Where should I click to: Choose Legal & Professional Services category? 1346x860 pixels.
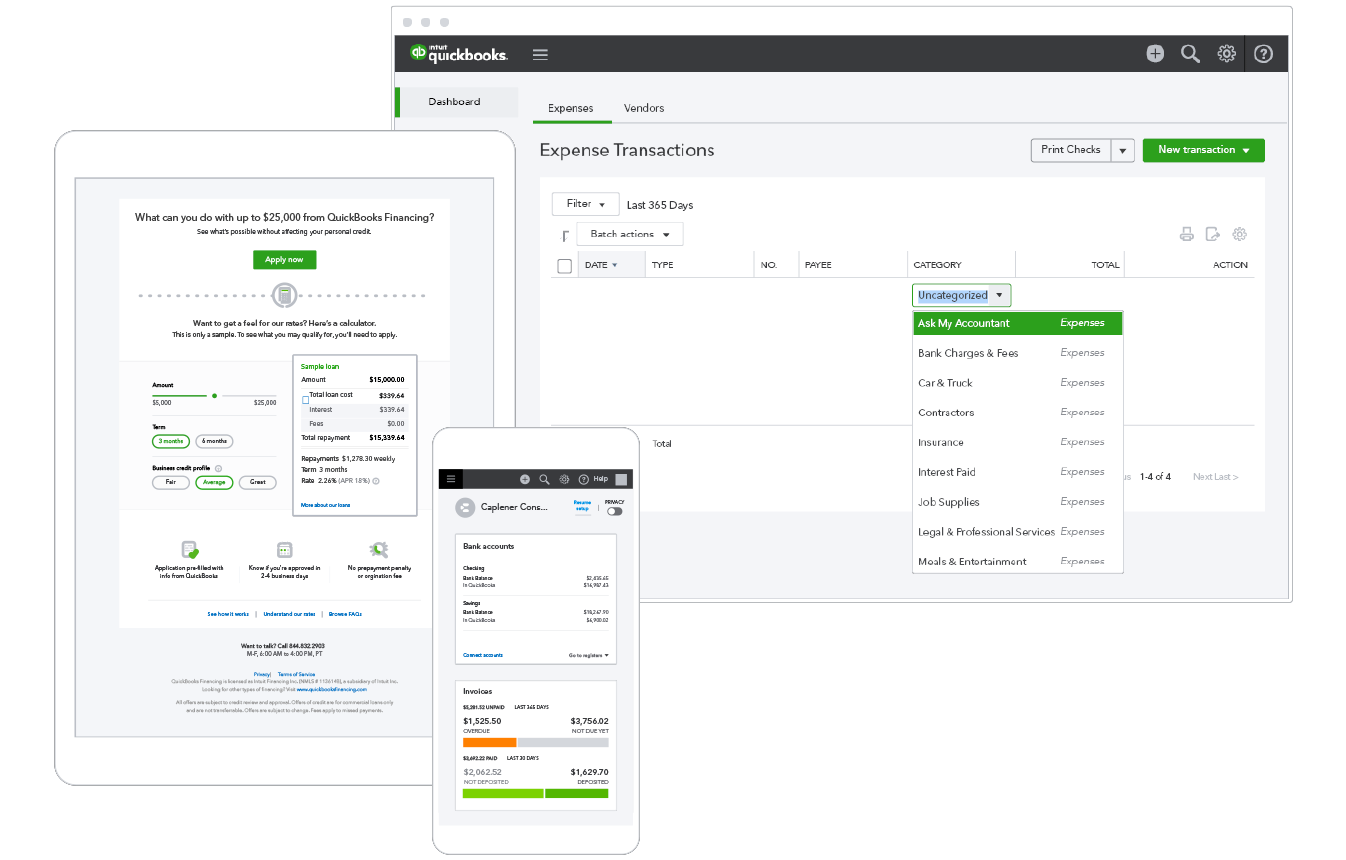coord(1018,532)
